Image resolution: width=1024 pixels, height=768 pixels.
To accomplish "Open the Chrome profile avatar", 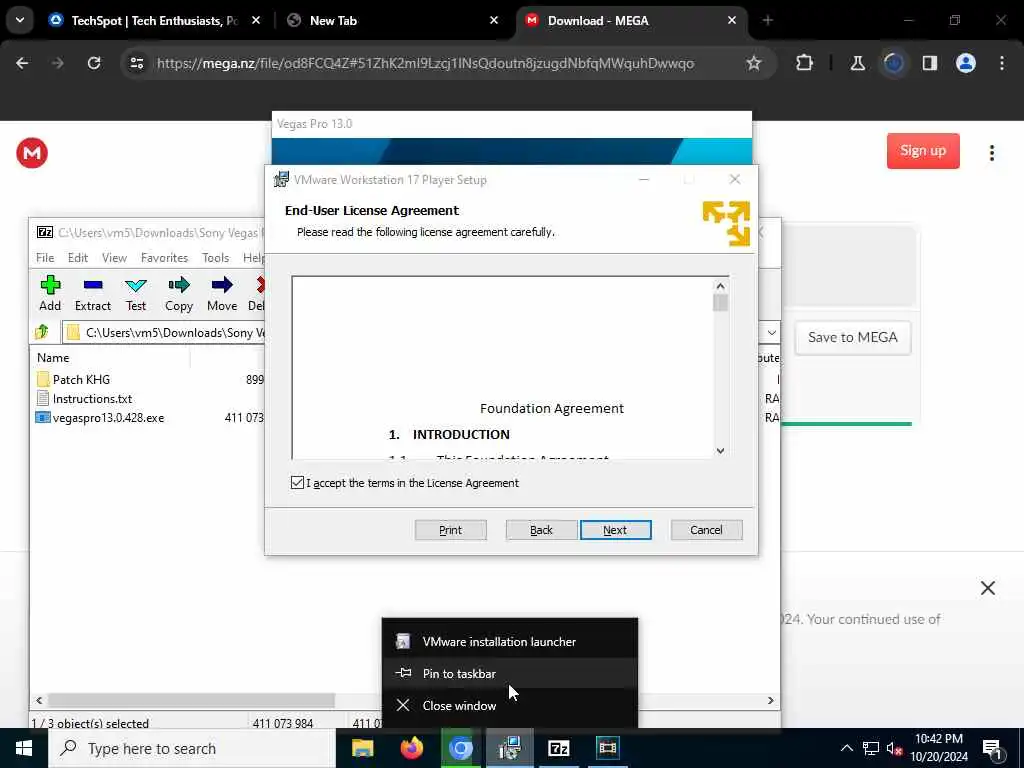I will [x=966, y=63].
